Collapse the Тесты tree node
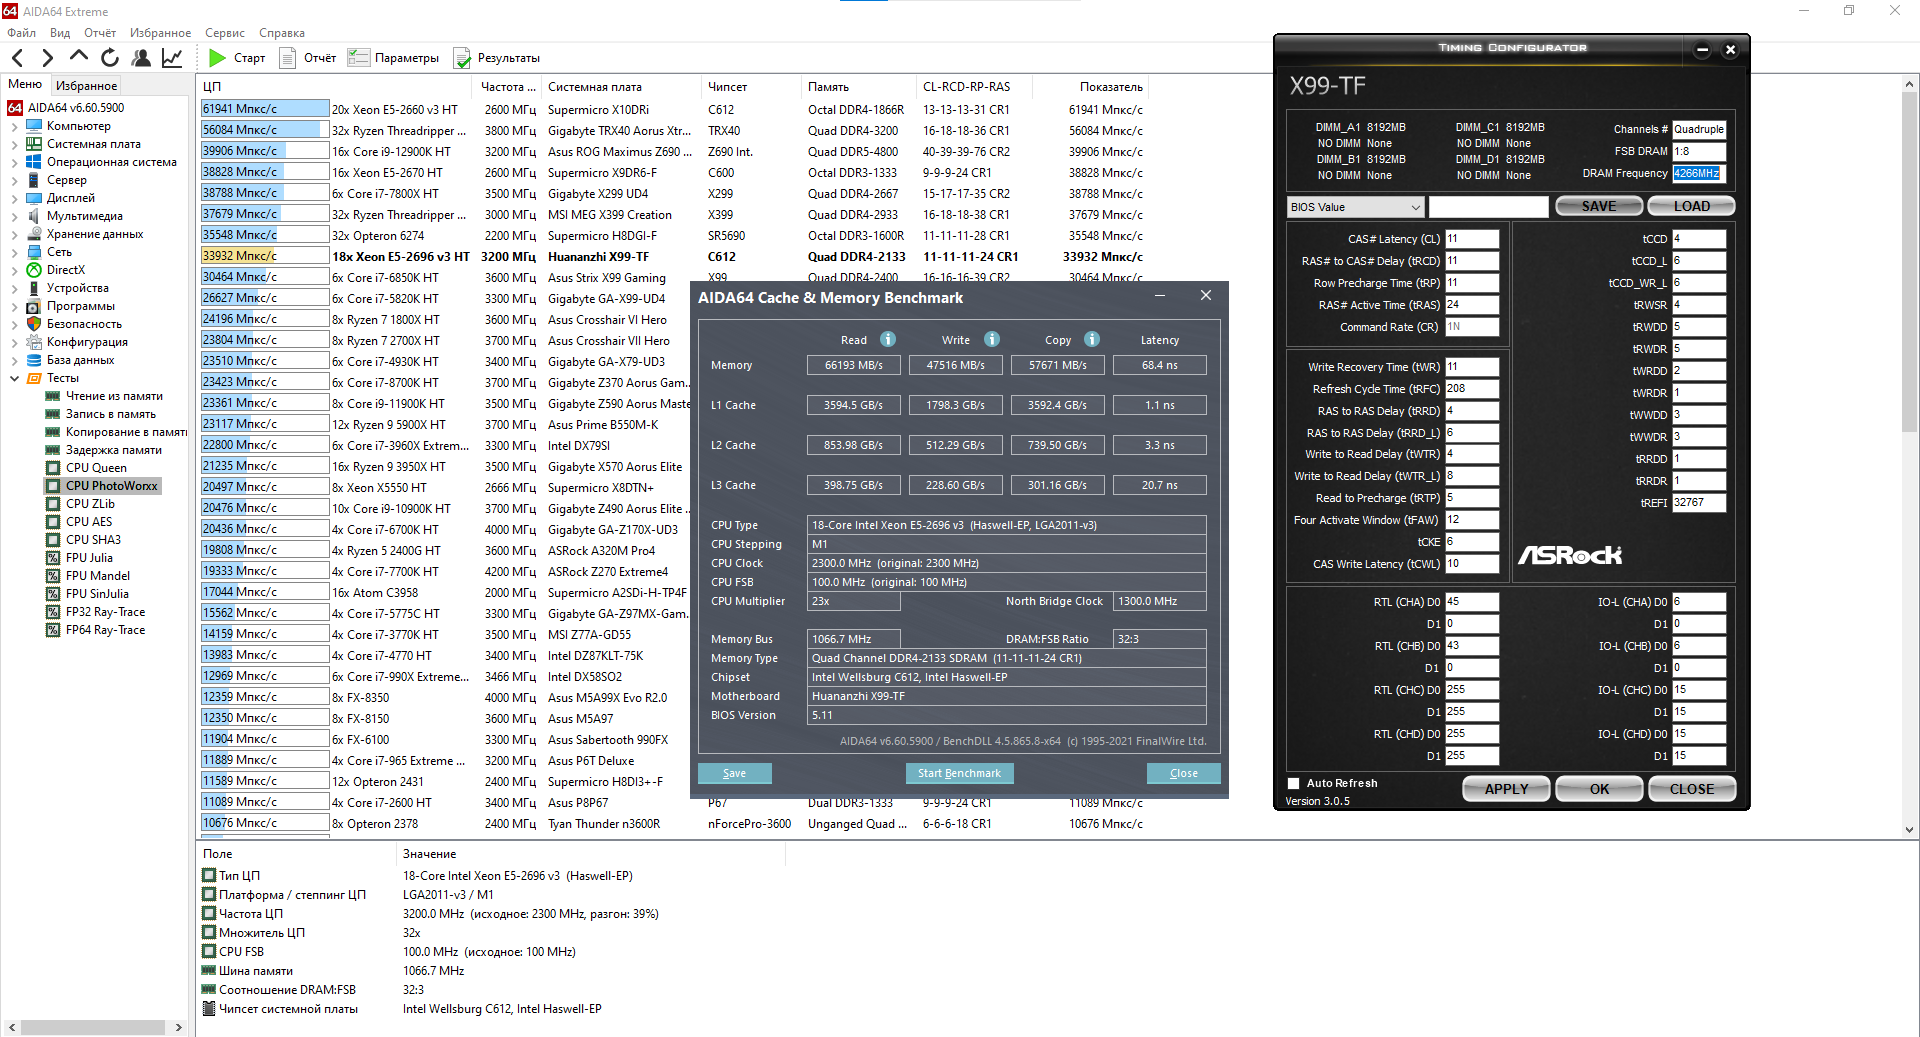Image resolution: width=1920 pixels, height=1037 pixels. 14,378
